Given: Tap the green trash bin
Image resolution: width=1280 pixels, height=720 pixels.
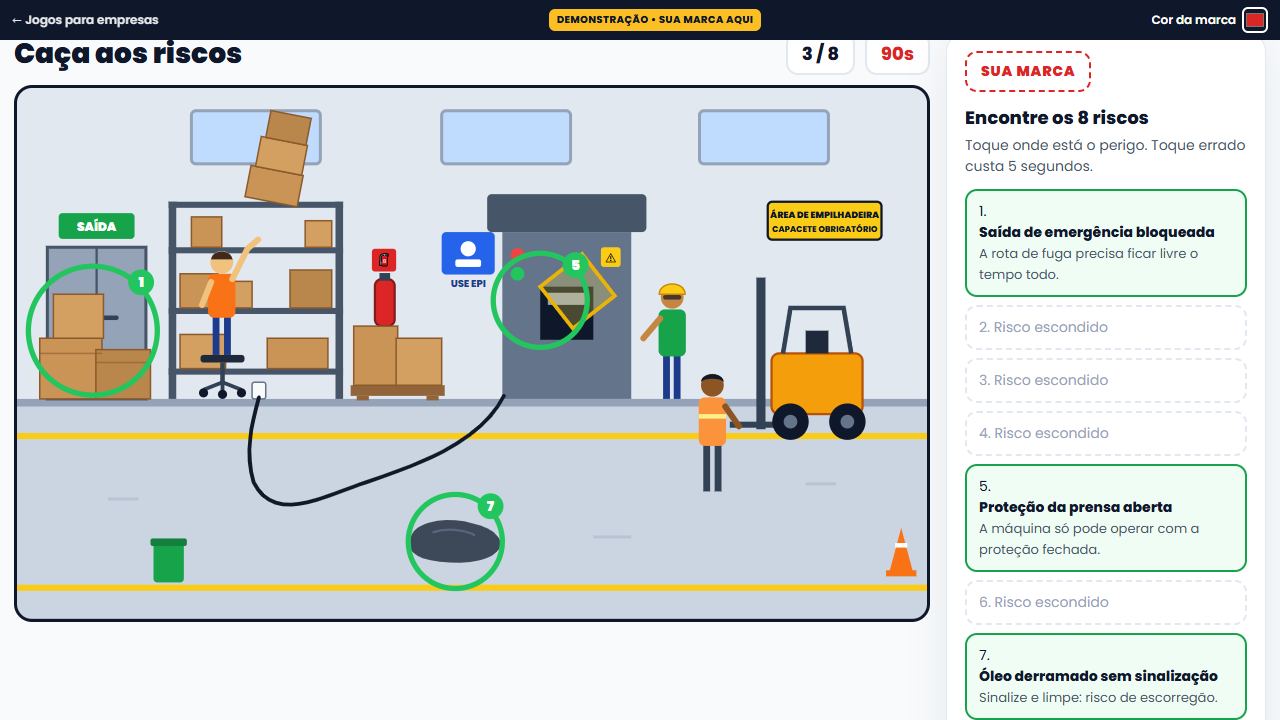Looking at the screenshot, I should coord(169,560).
